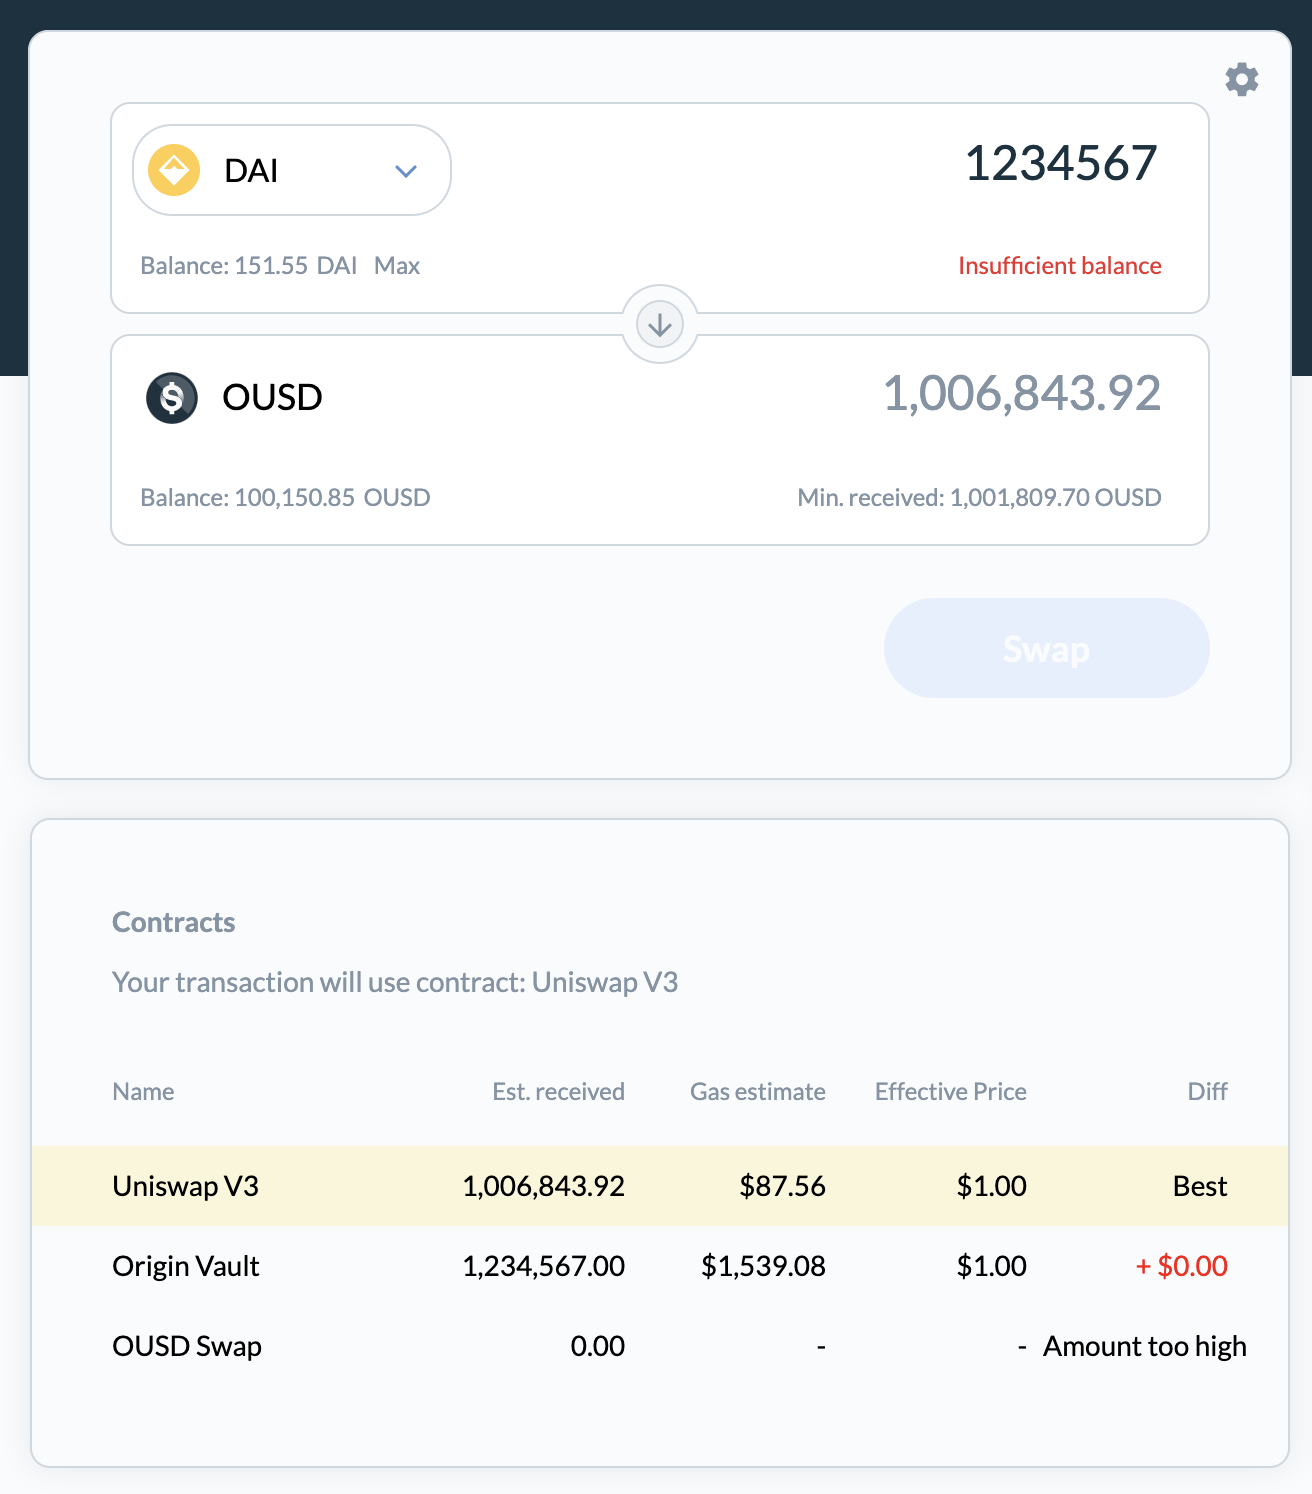The height and width of the screenshot is (1494, 1312).
Task: Click the dark dollar-sign OUSD icon
Action: (x=172, y=397)
